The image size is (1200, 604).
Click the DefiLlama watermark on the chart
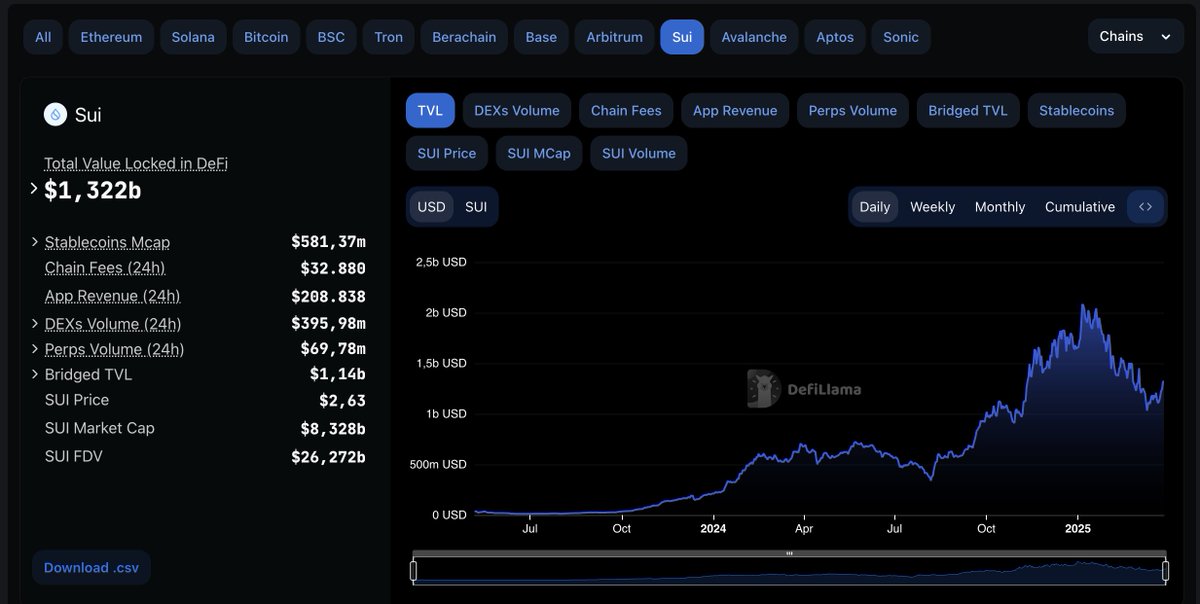804,389
